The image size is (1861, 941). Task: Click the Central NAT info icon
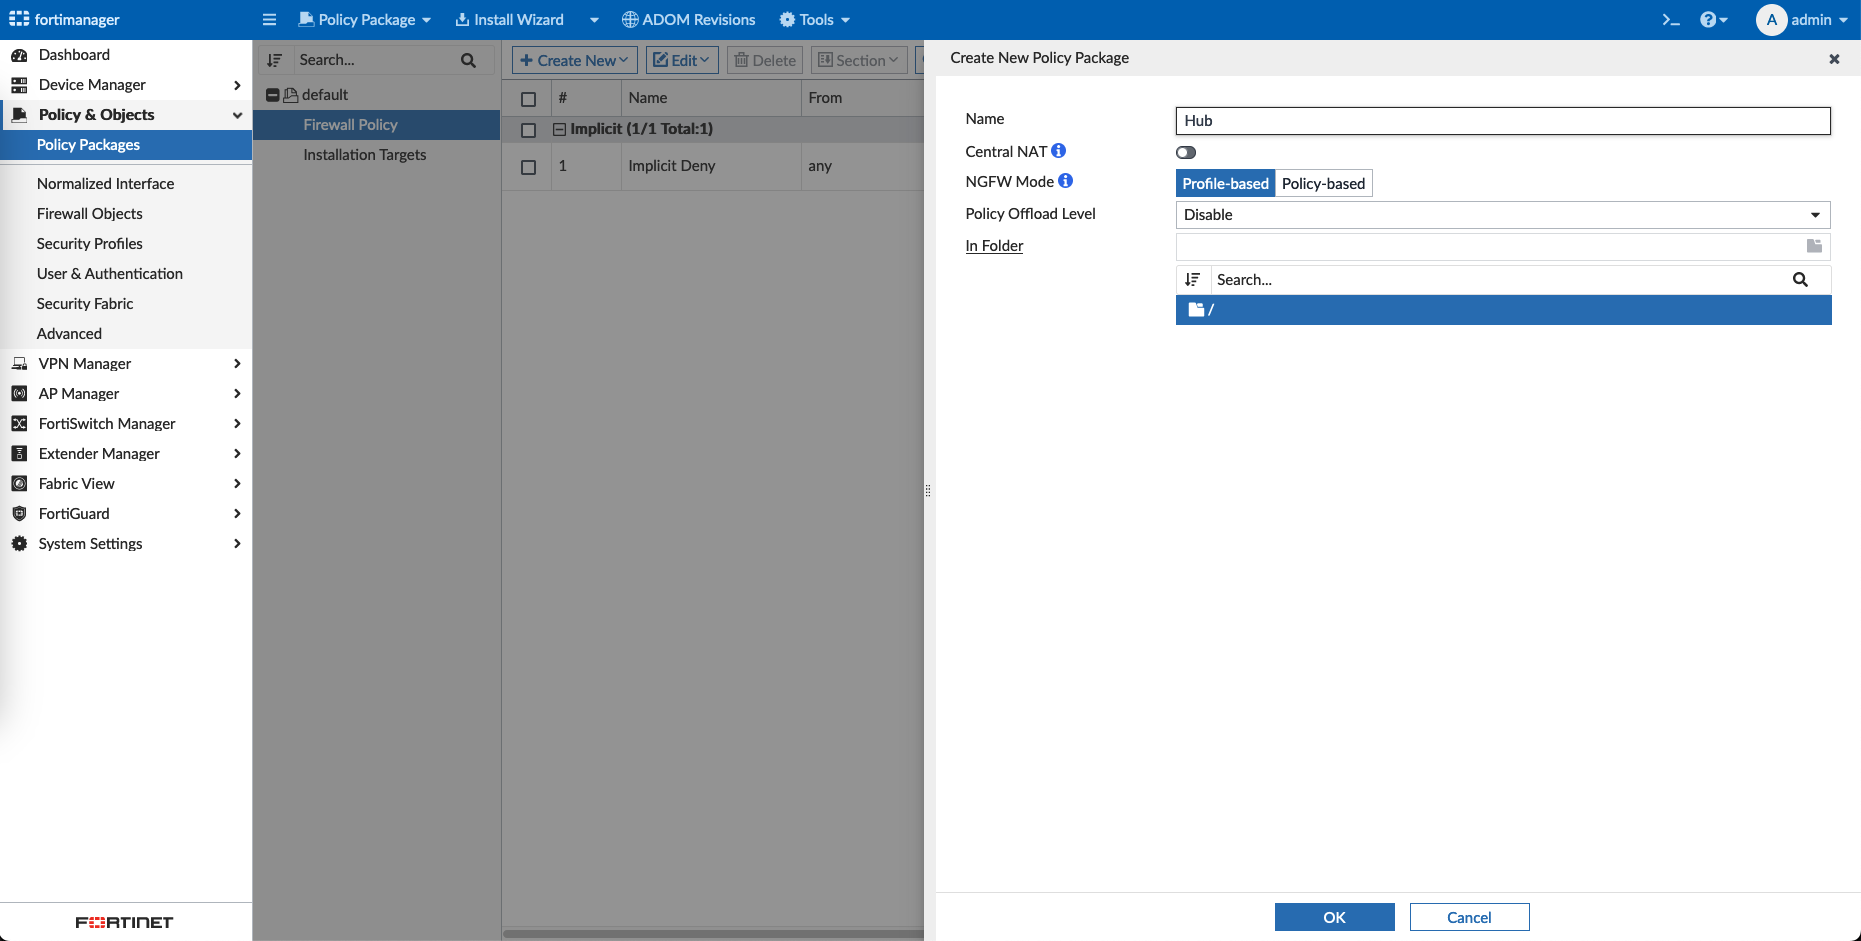pos(1058,151)
